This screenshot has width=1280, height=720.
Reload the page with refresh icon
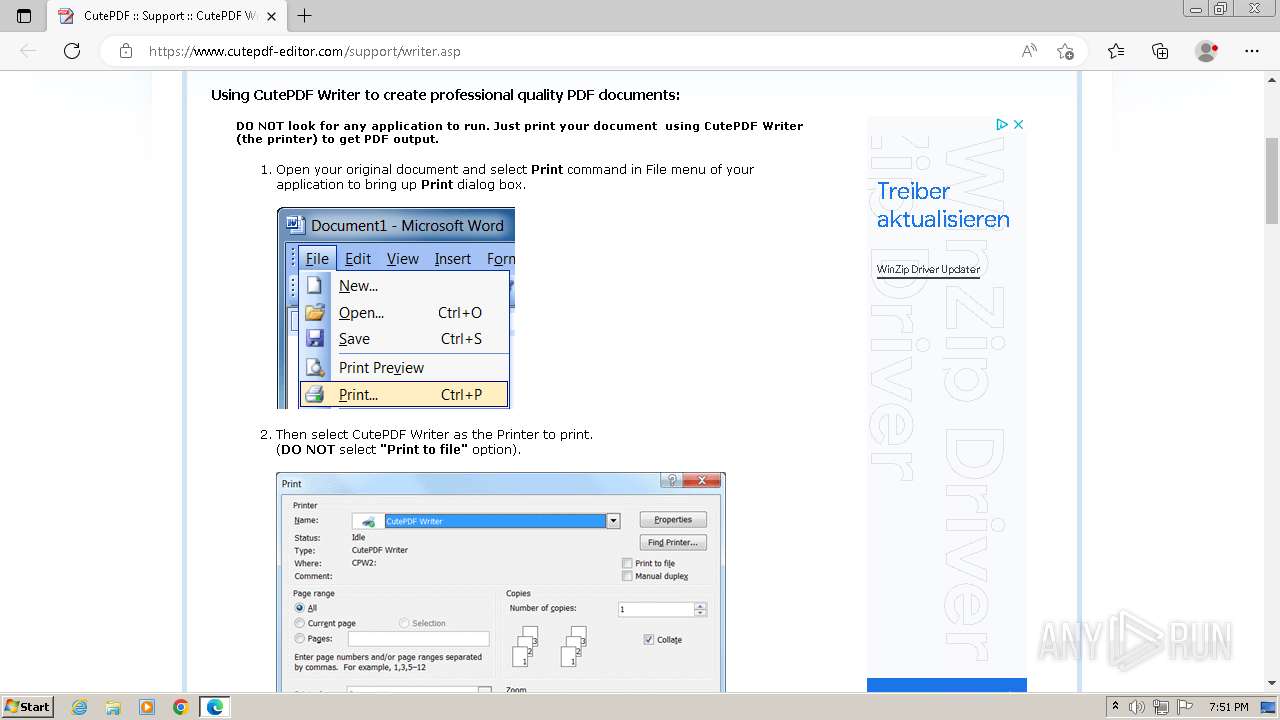tap(72, 51)
